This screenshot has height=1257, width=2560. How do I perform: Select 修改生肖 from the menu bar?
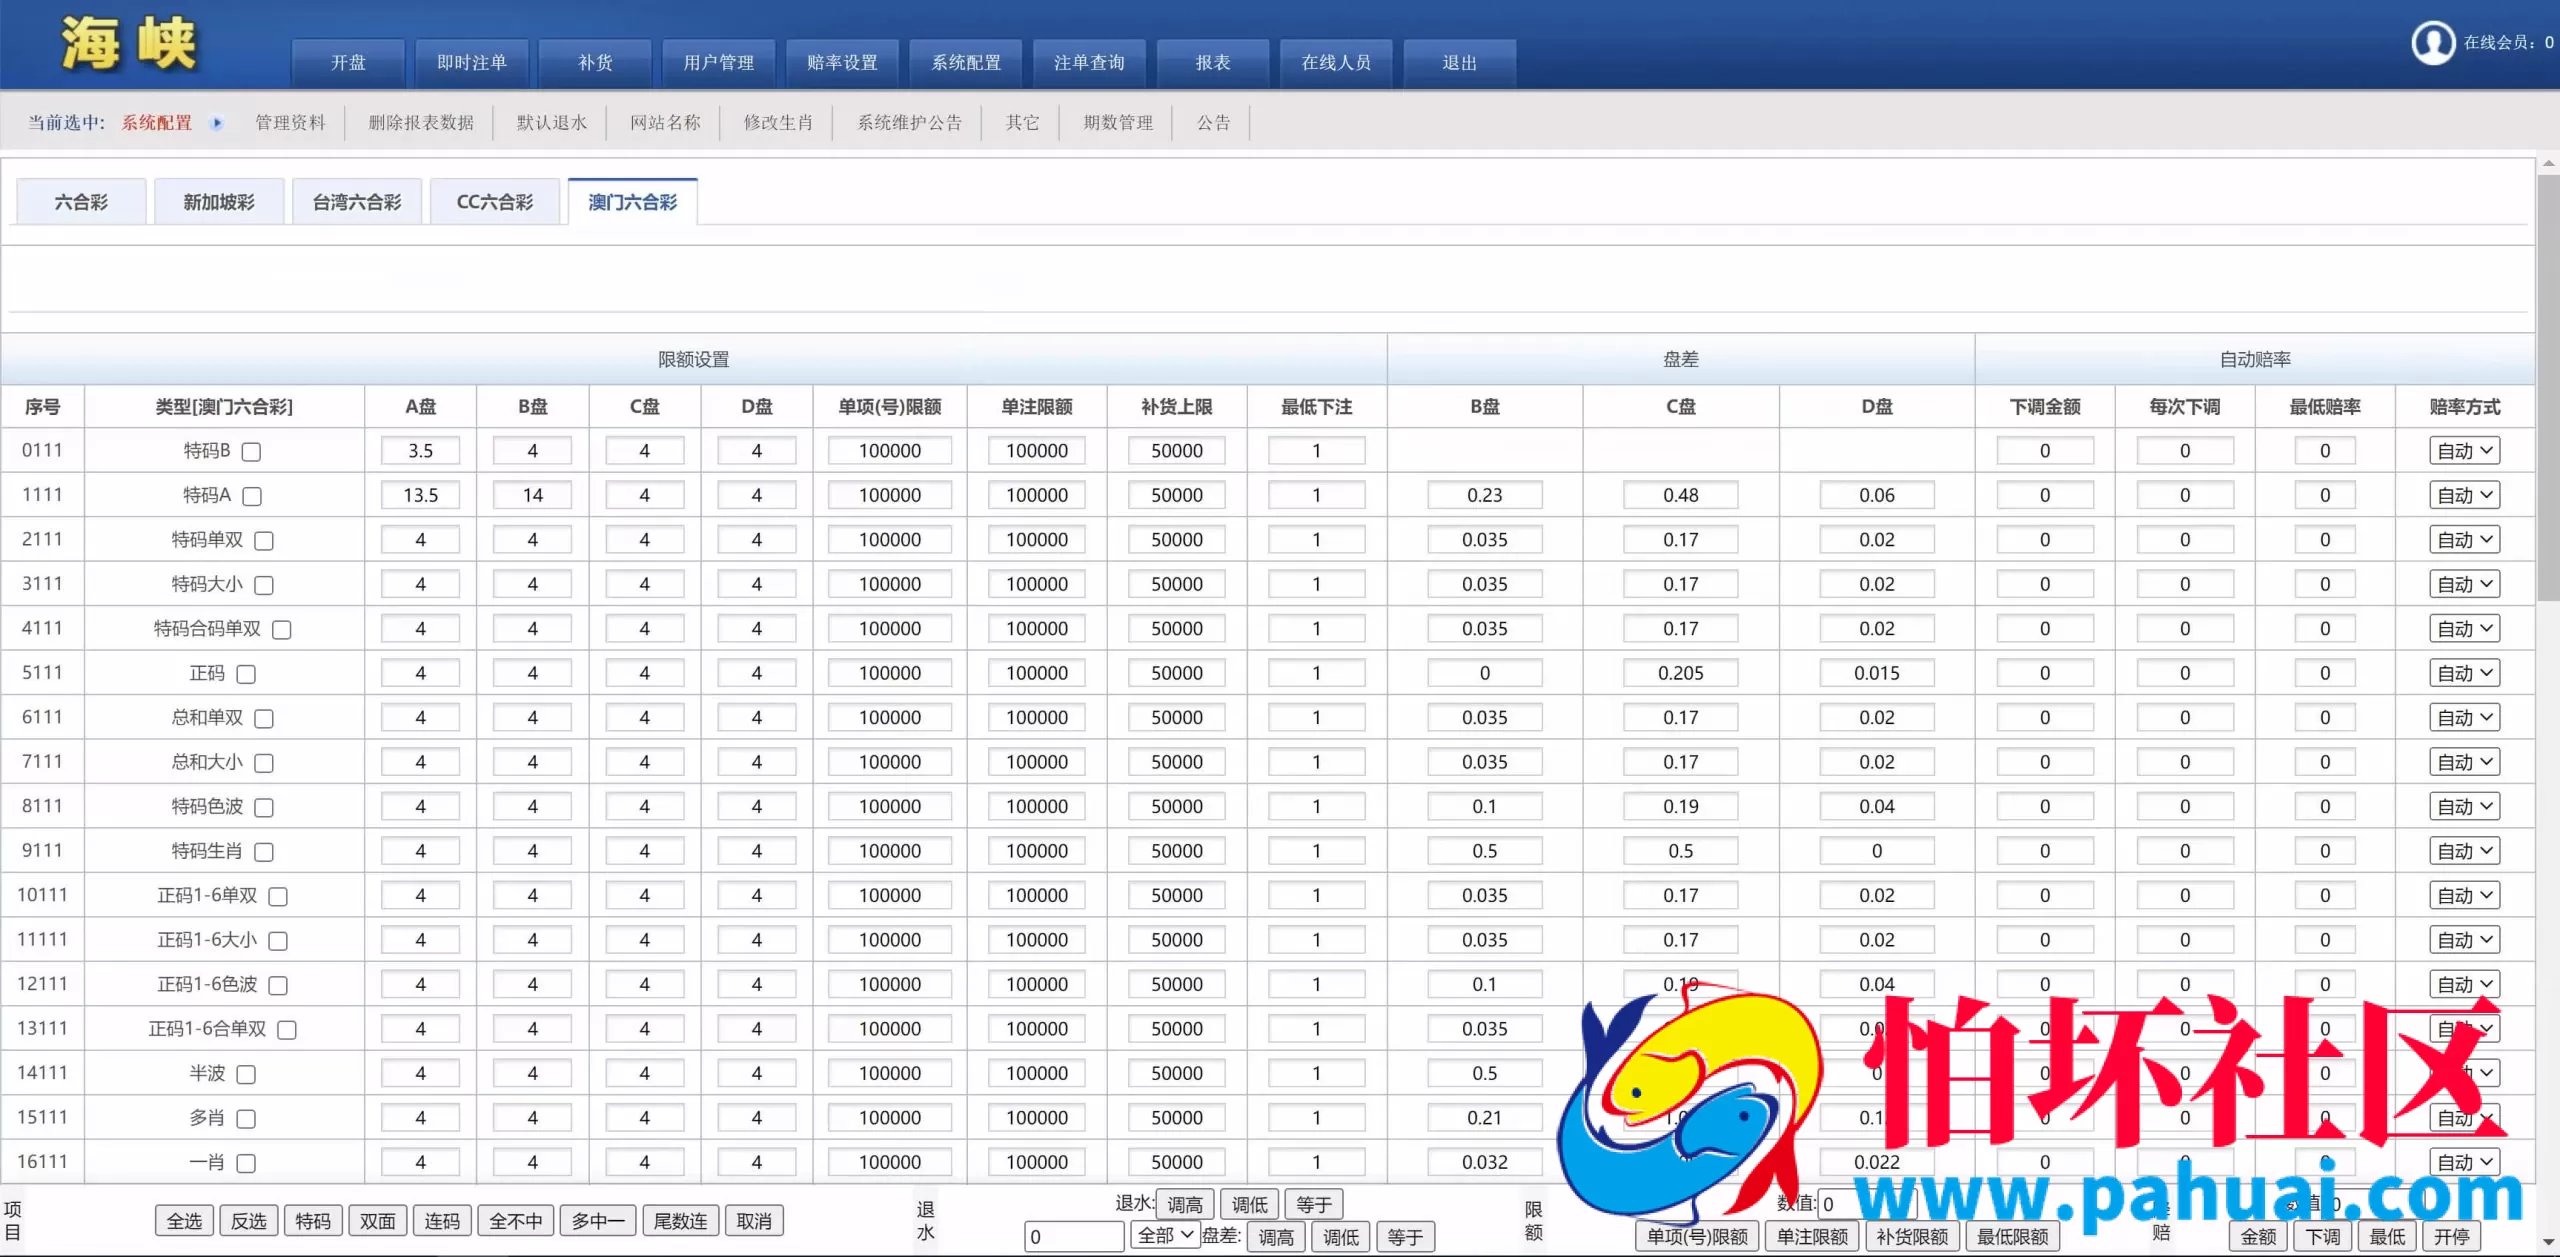tap(778, 122)
